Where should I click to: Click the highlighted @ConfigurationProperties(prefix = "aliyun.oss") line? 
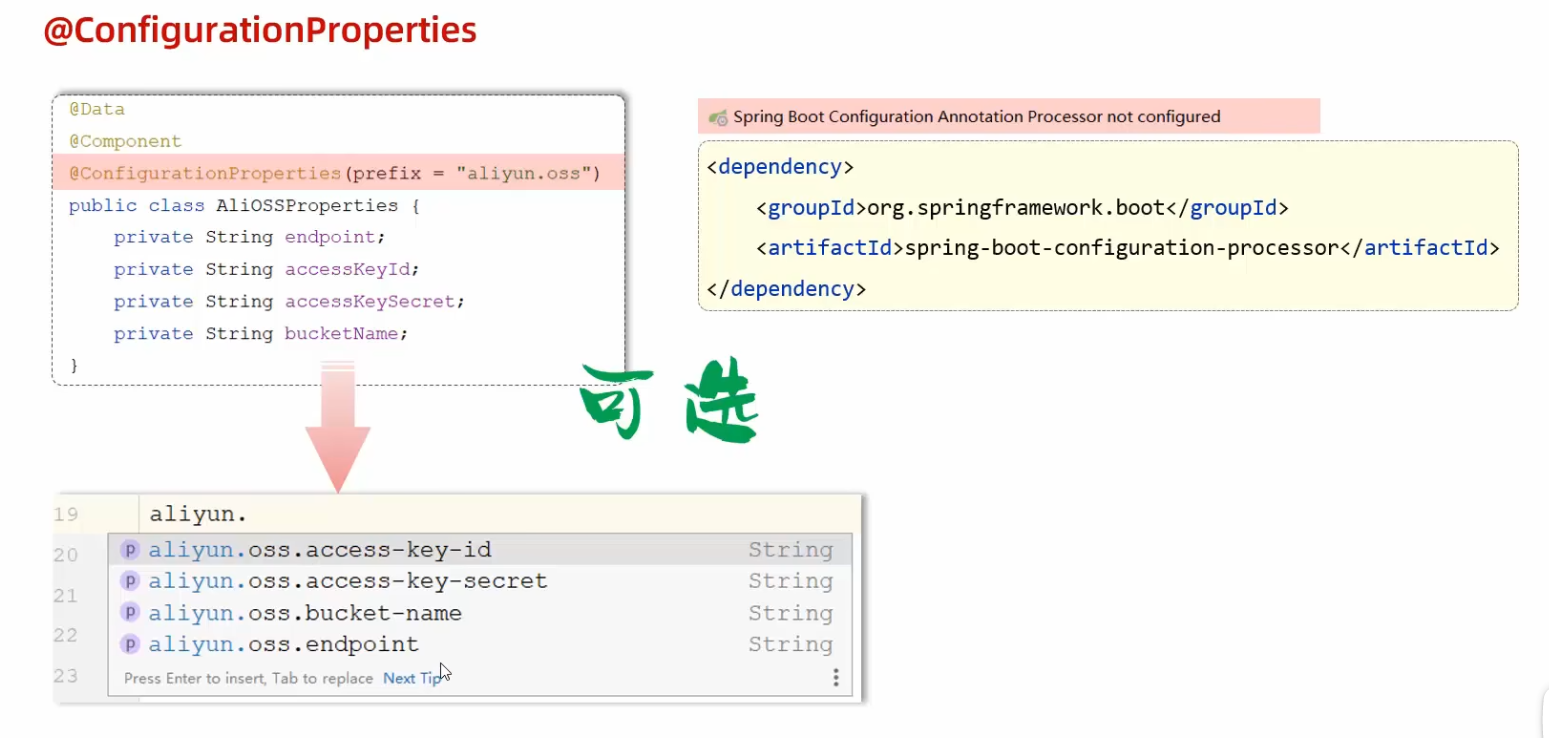pyautogui.click(x=339, y=173)
